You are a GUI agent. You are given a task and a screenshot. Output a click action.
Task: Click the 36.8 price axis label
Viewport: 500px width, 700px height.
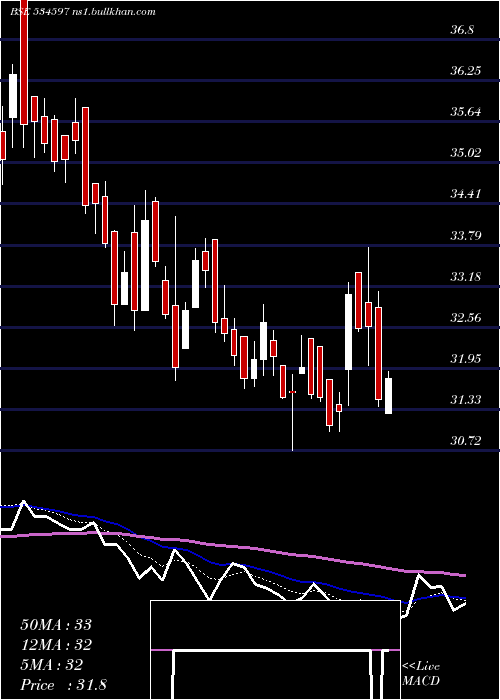coord(462,30)
